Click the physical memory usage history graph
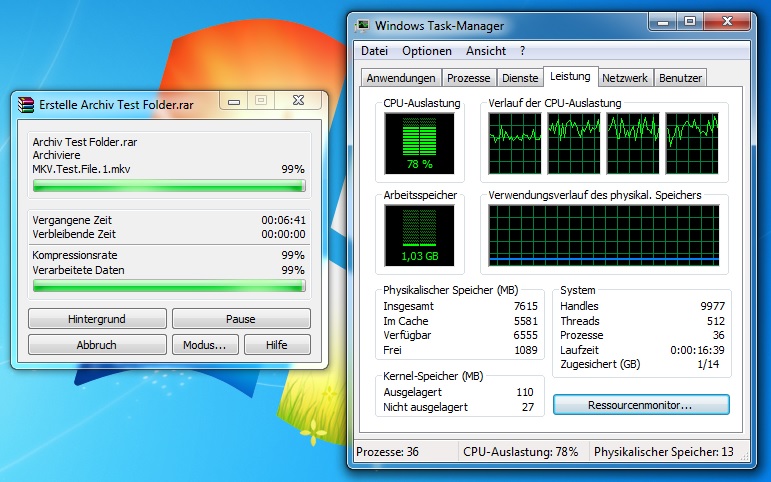 point(604,236)
